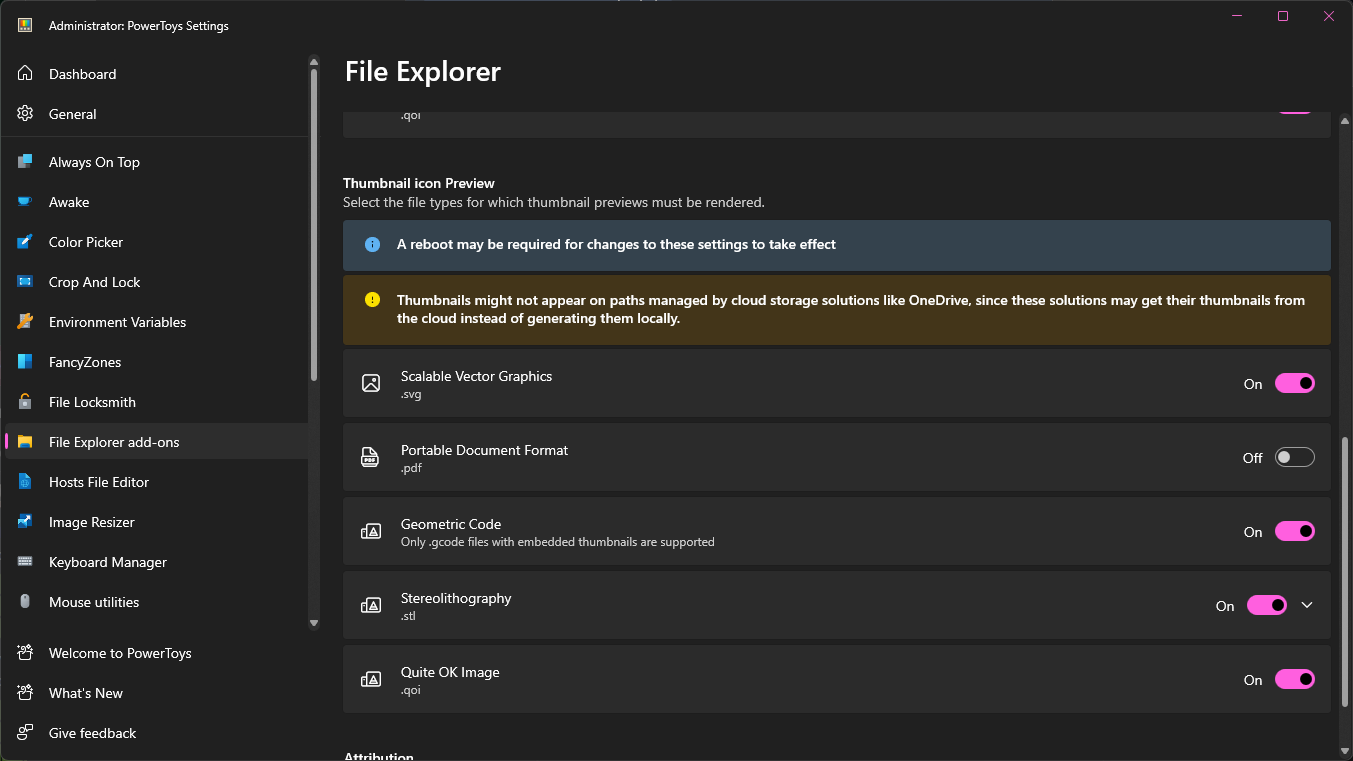Open Keyboard Manager settings
The width and height of the screenshot is (1353, 761).
(x=157, y=562)
